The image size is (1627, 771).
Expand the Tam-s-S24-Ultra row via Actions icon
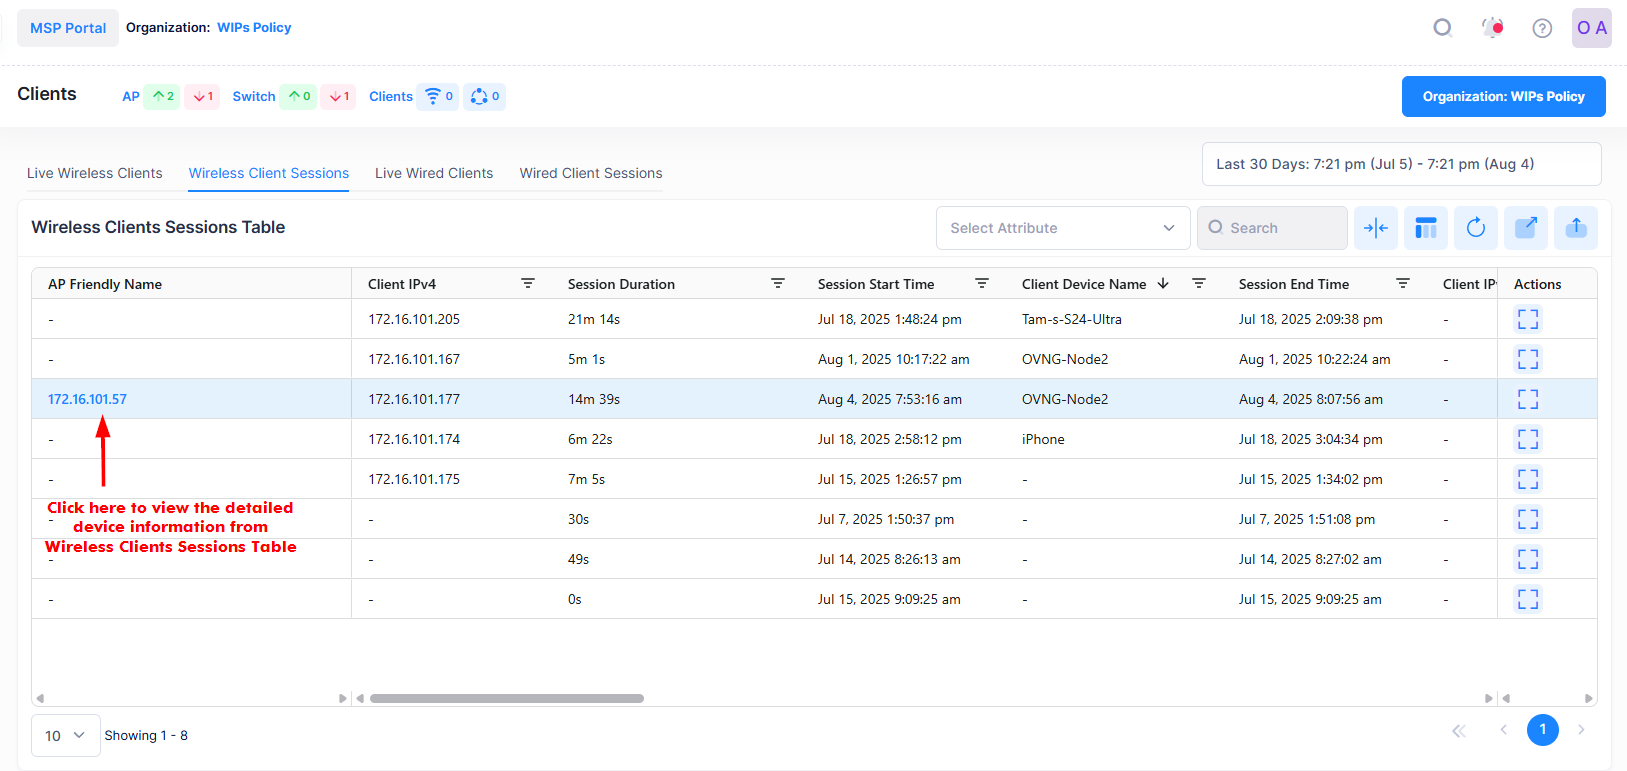point(1527,319)
